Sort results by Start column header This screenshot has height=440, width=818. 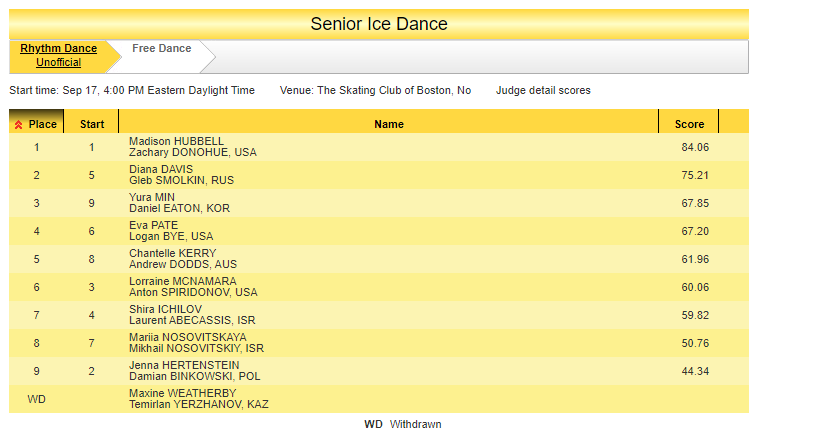click(x=92, y=124)
